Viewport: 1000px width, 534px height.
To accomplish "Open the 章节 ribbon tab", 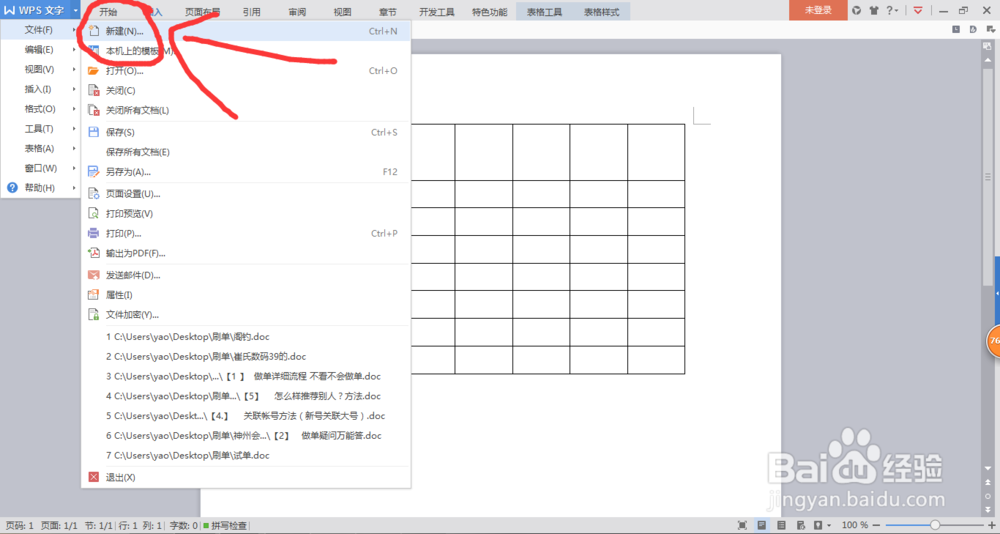I will [x=387, y=11].
